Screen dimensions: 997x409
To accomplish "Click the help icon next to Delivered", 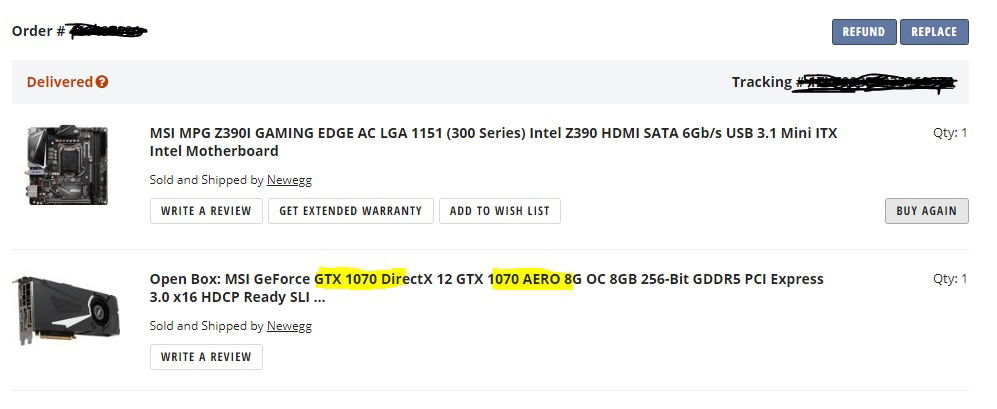I will [102, 82].
